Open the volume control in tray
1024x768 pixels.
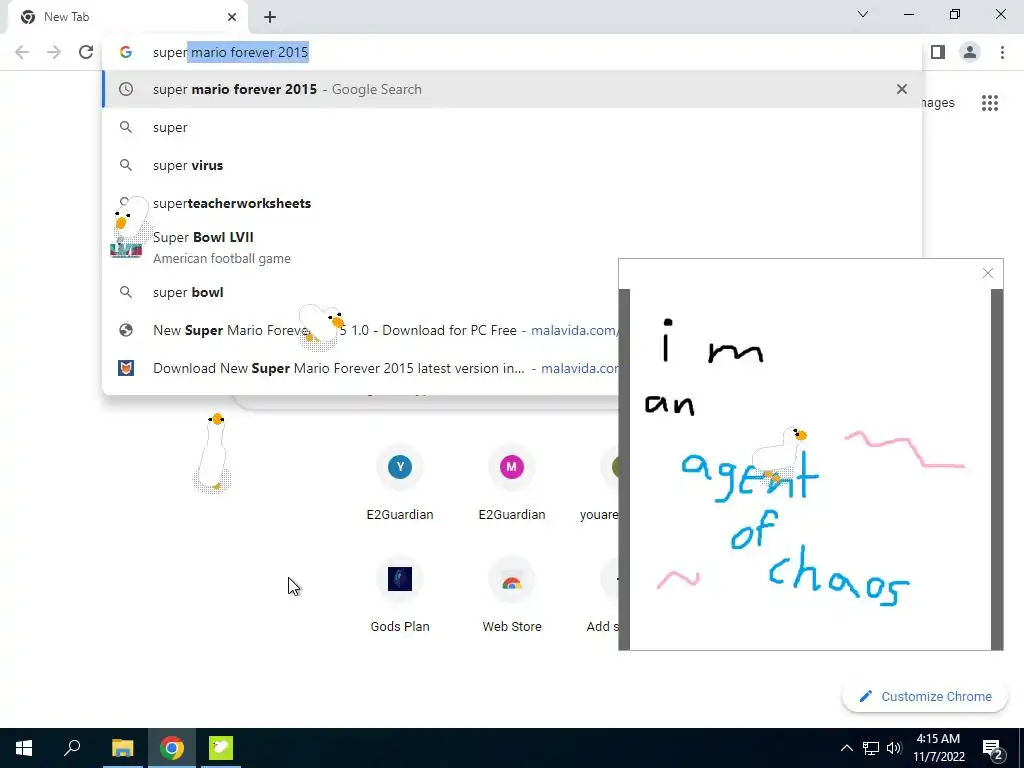[894, 748]
